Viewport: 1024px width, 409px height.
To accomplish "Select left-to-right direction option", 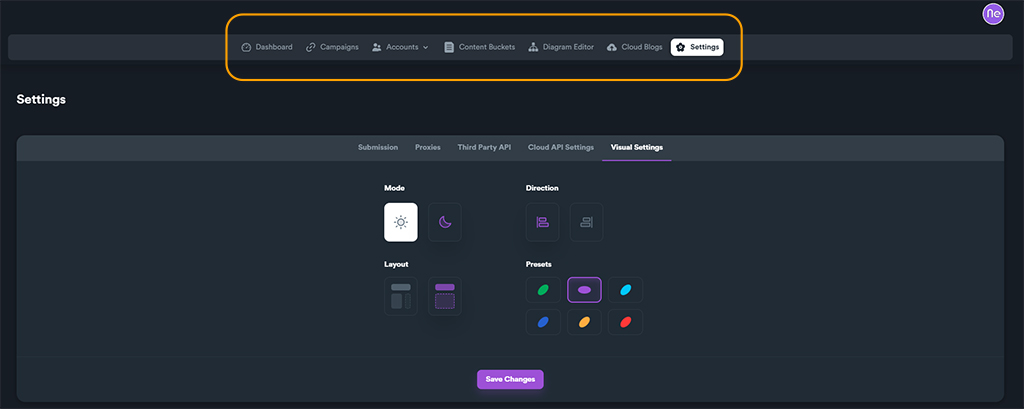I will pyautogui.click(x=543, y=222).
